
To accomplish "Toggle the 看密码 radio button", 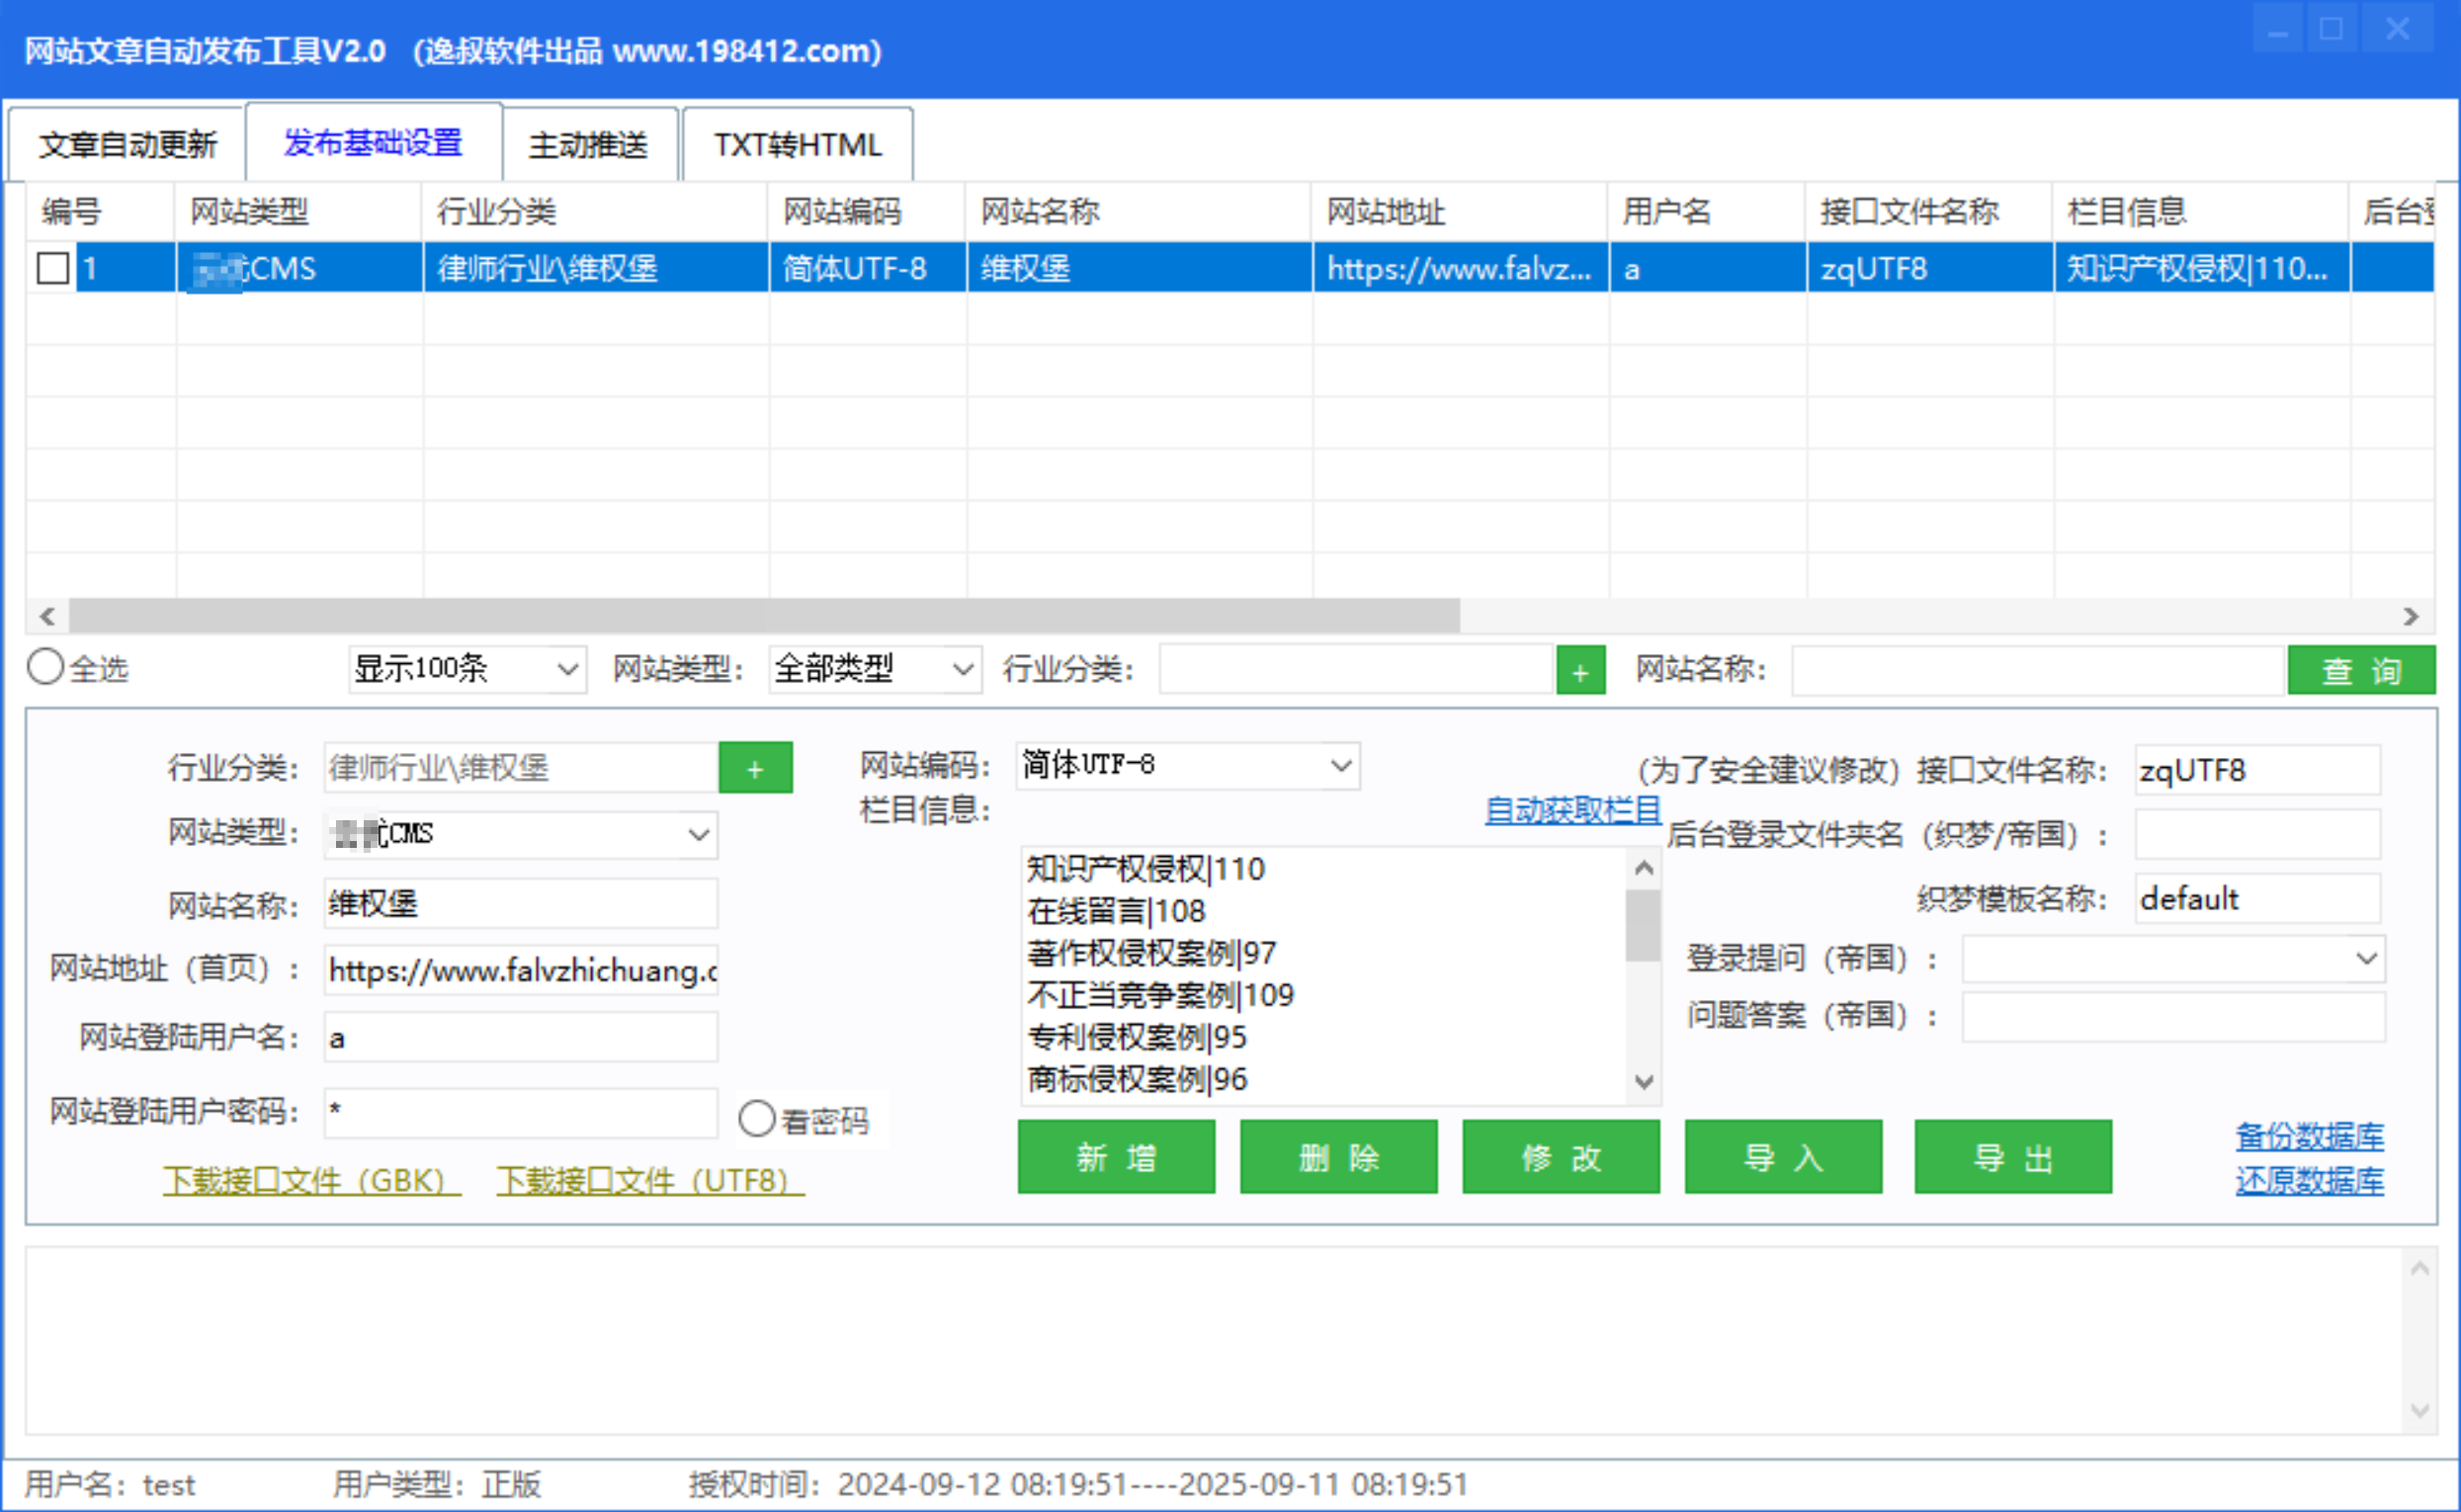I will (756, 1119).
